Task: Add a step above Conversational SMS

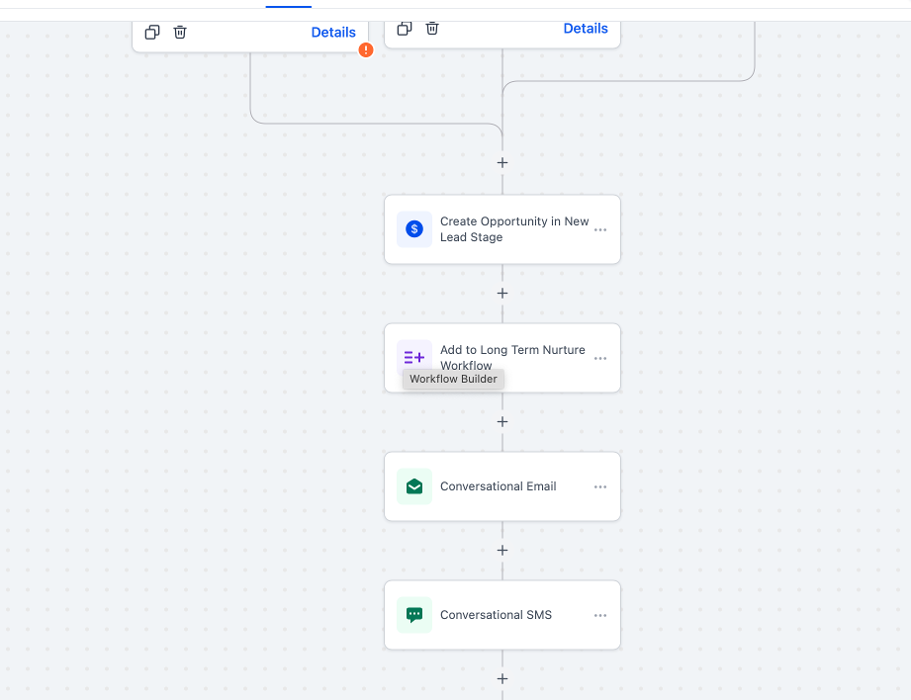Action: click(x=503, y=550)
